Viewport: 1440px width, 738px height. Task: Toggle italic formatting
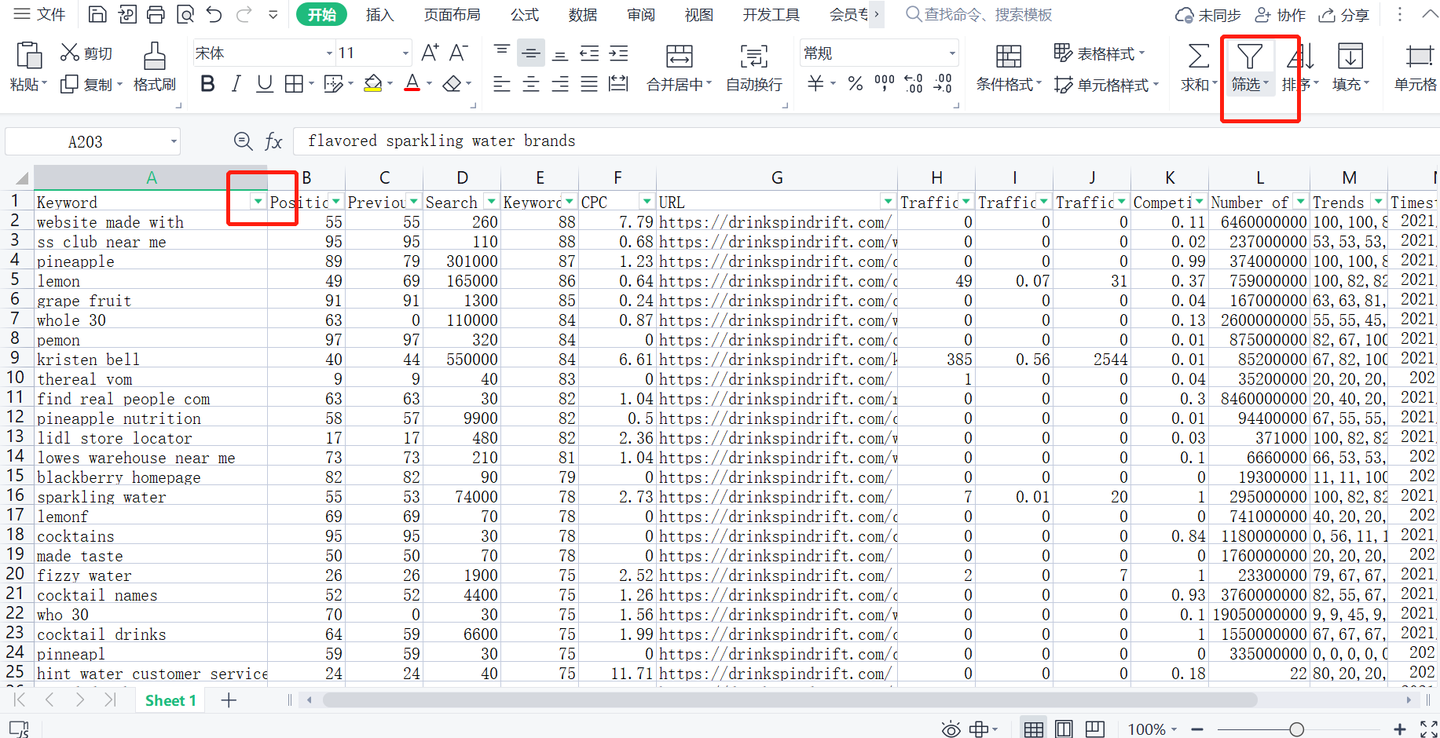[x=236, y=84]
